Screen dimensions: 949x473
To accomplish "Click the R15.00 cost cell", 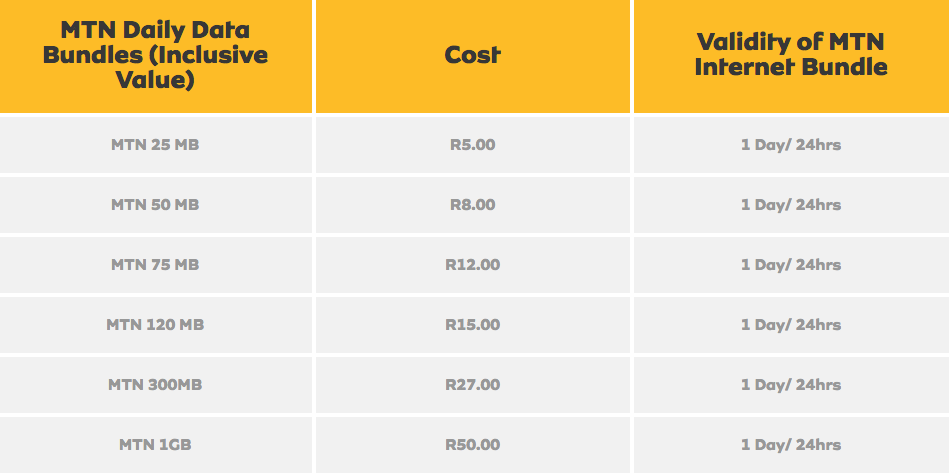I will (473, 324).
